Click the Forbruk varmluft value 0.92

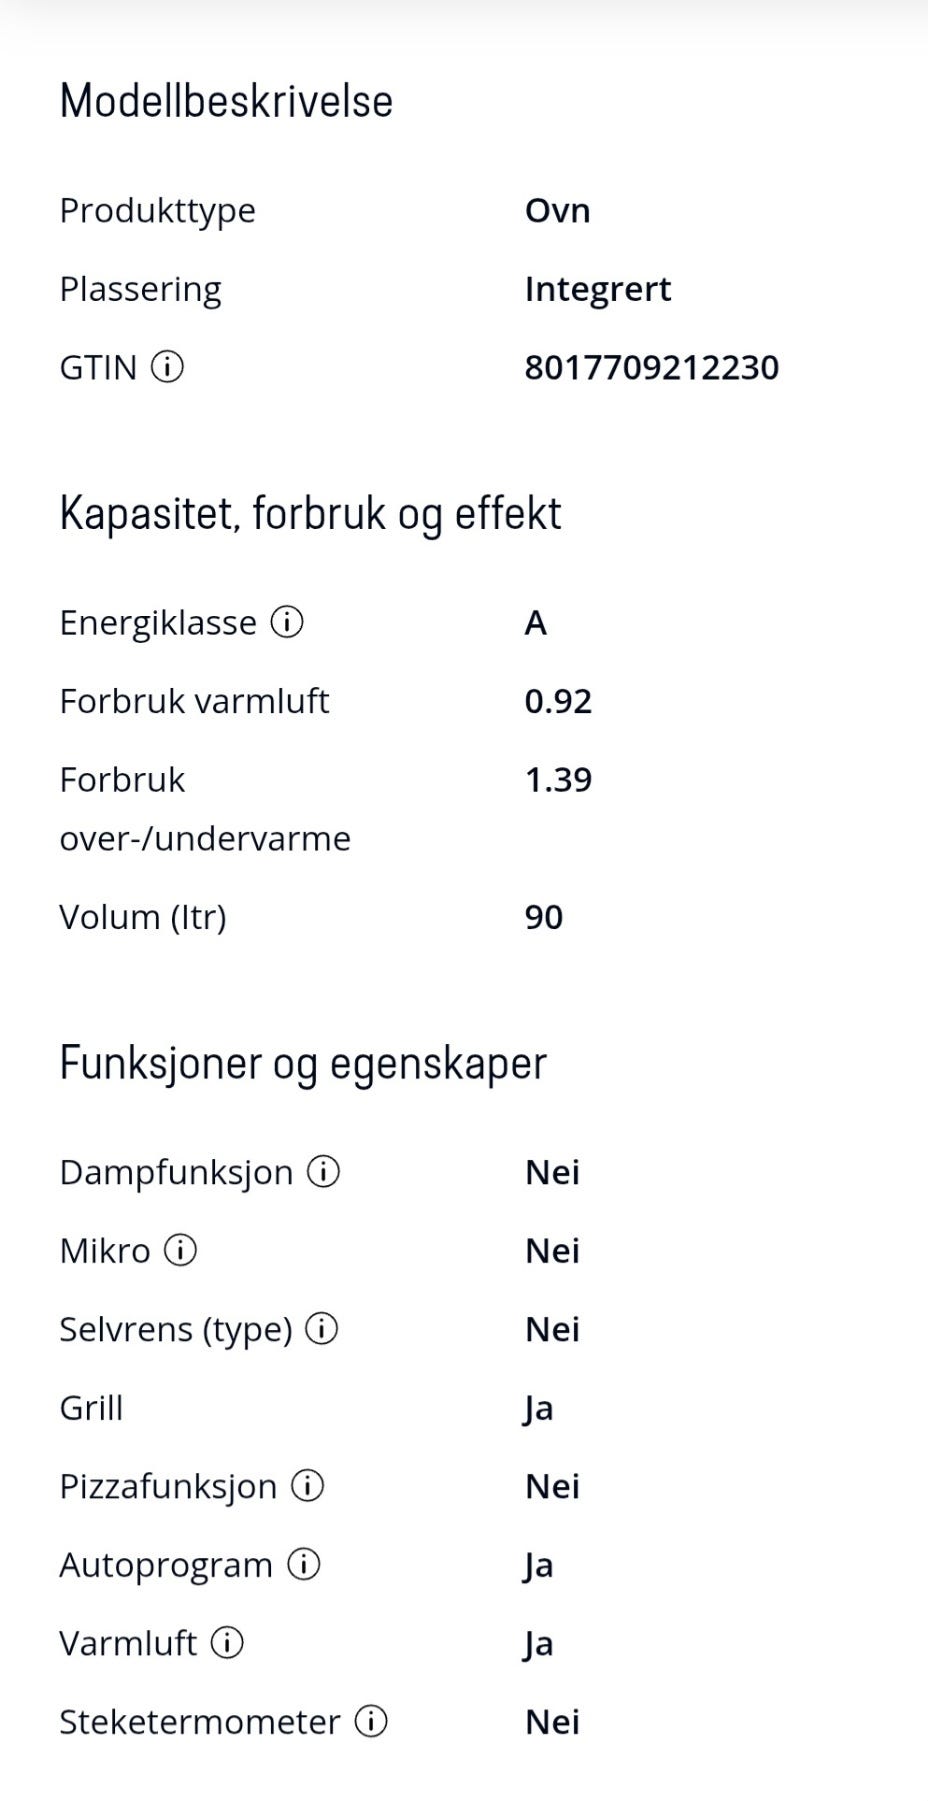tap(558, 702)
